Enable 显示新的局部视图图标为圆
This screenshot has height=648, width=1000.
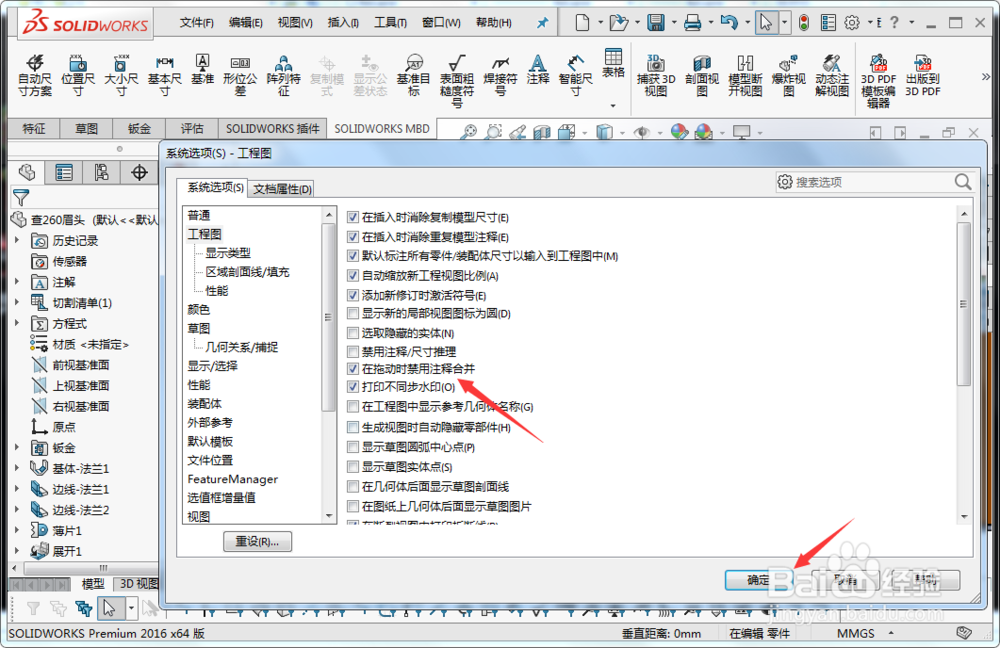tap(353, 313)
